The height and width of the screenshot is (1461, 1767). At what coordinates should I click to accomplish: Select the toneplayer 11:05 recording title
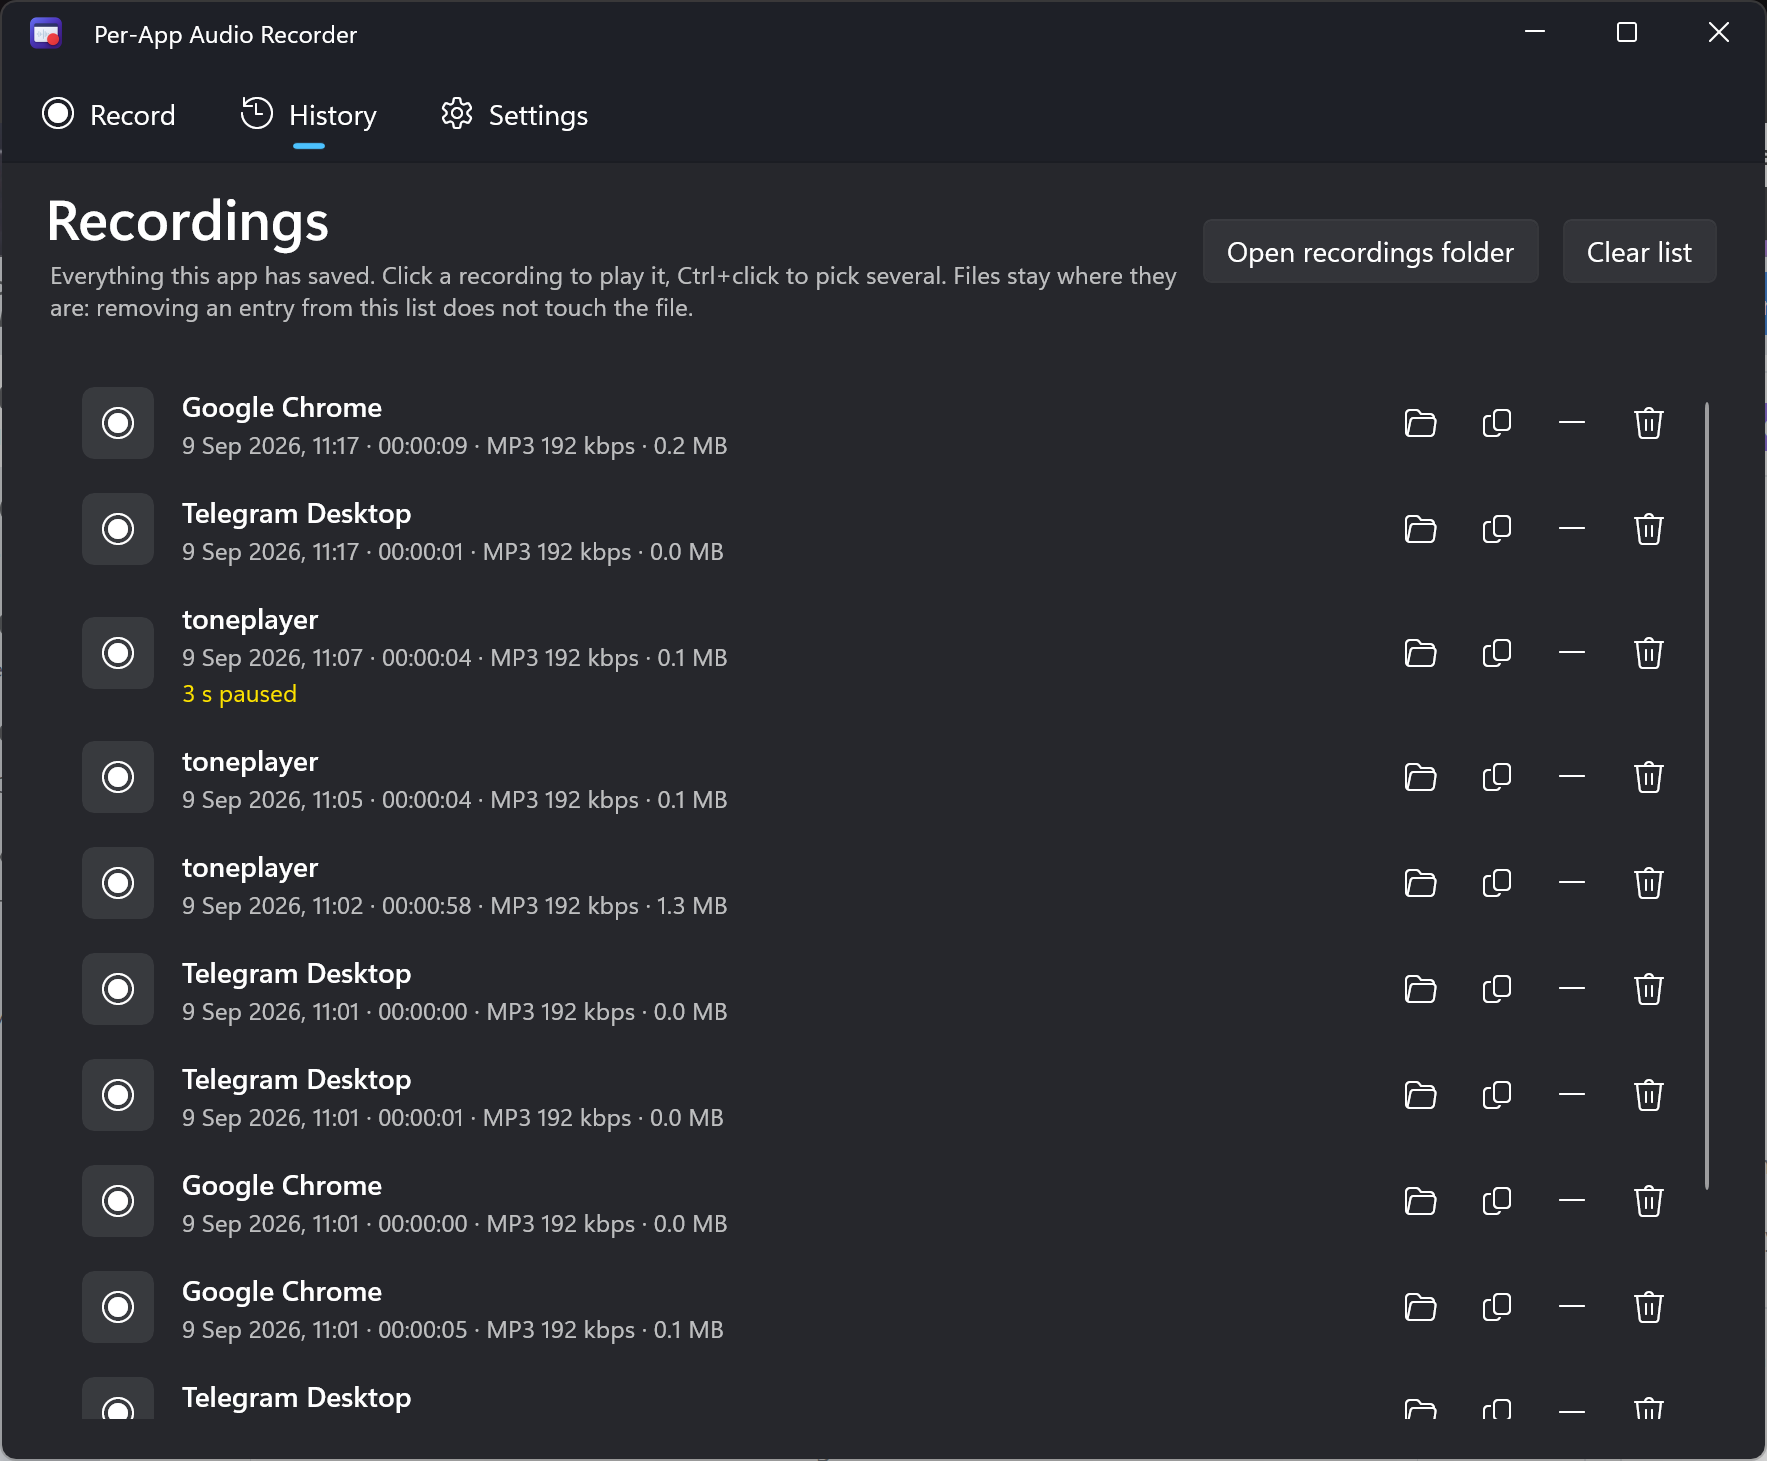[x=250, y=762]
